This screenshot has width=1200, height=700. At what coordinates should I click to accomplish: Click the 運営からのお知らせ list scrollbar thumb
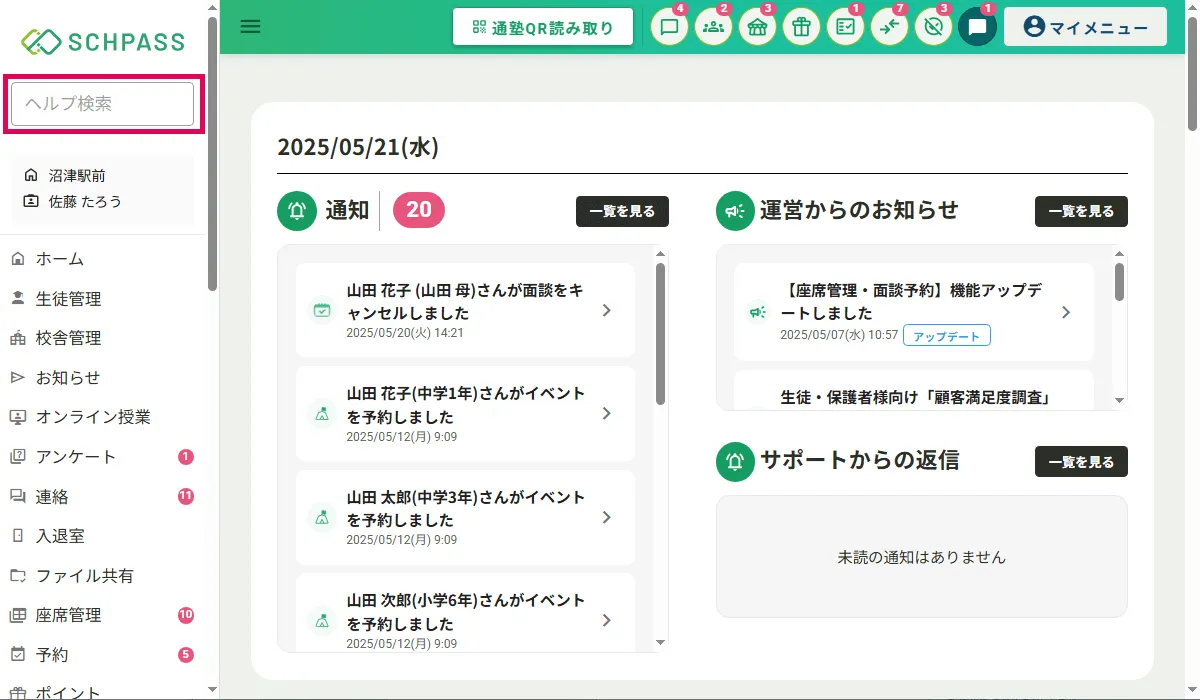point(1119,281)
